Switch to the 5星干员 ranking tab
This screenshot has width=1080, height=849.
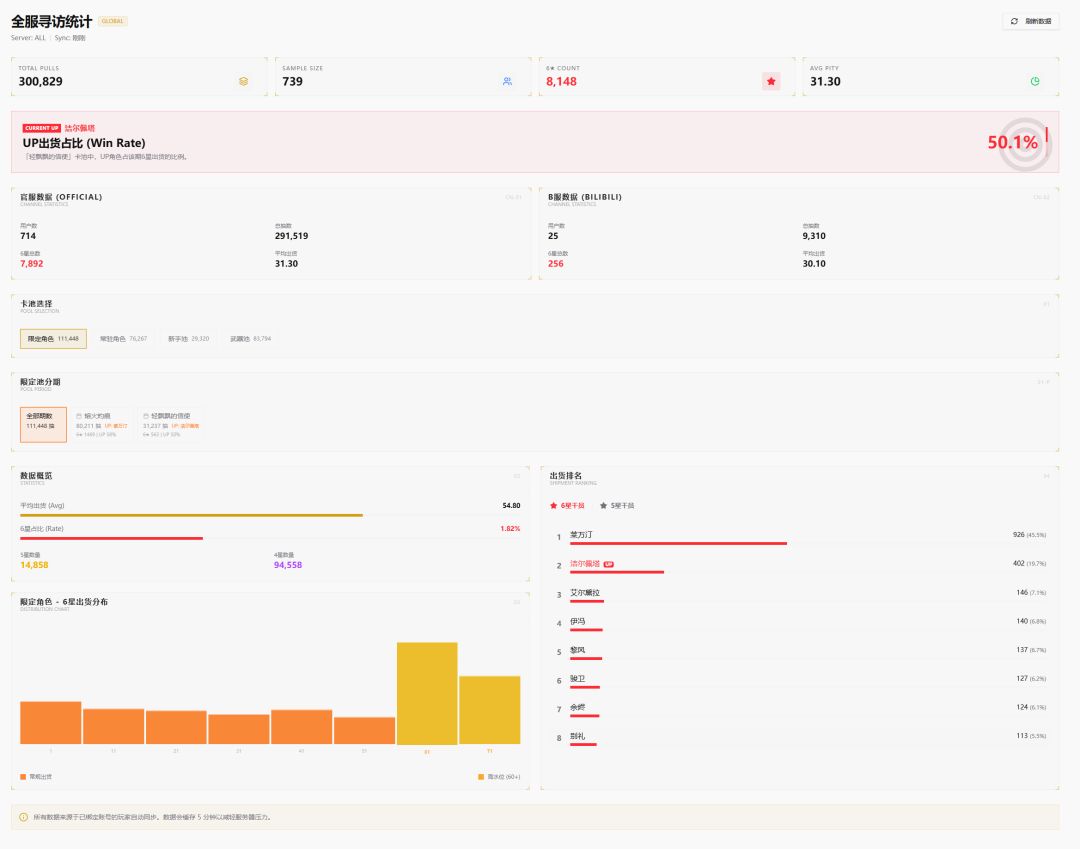coord(617,505)
